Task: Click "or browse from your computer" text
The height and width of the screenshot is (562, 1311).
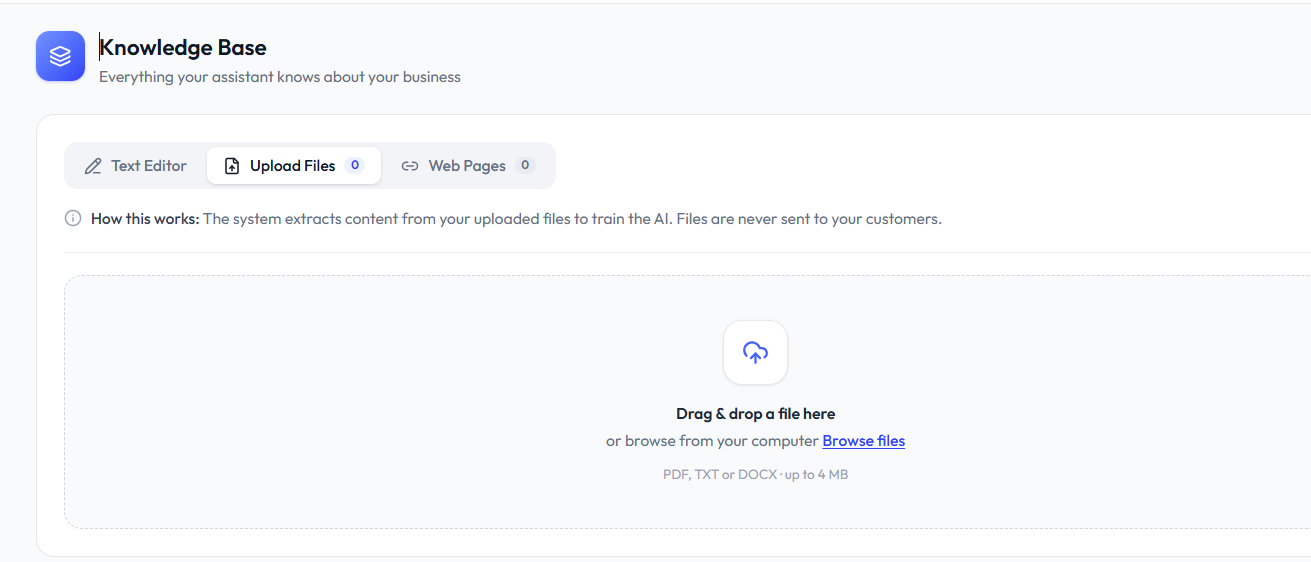Action: pos(712,441)
